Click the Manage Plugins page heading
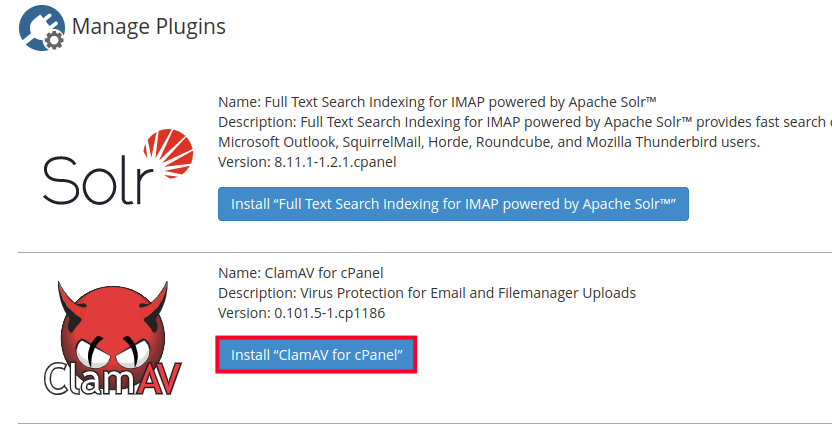832x424 pixels. pos(148,26)
